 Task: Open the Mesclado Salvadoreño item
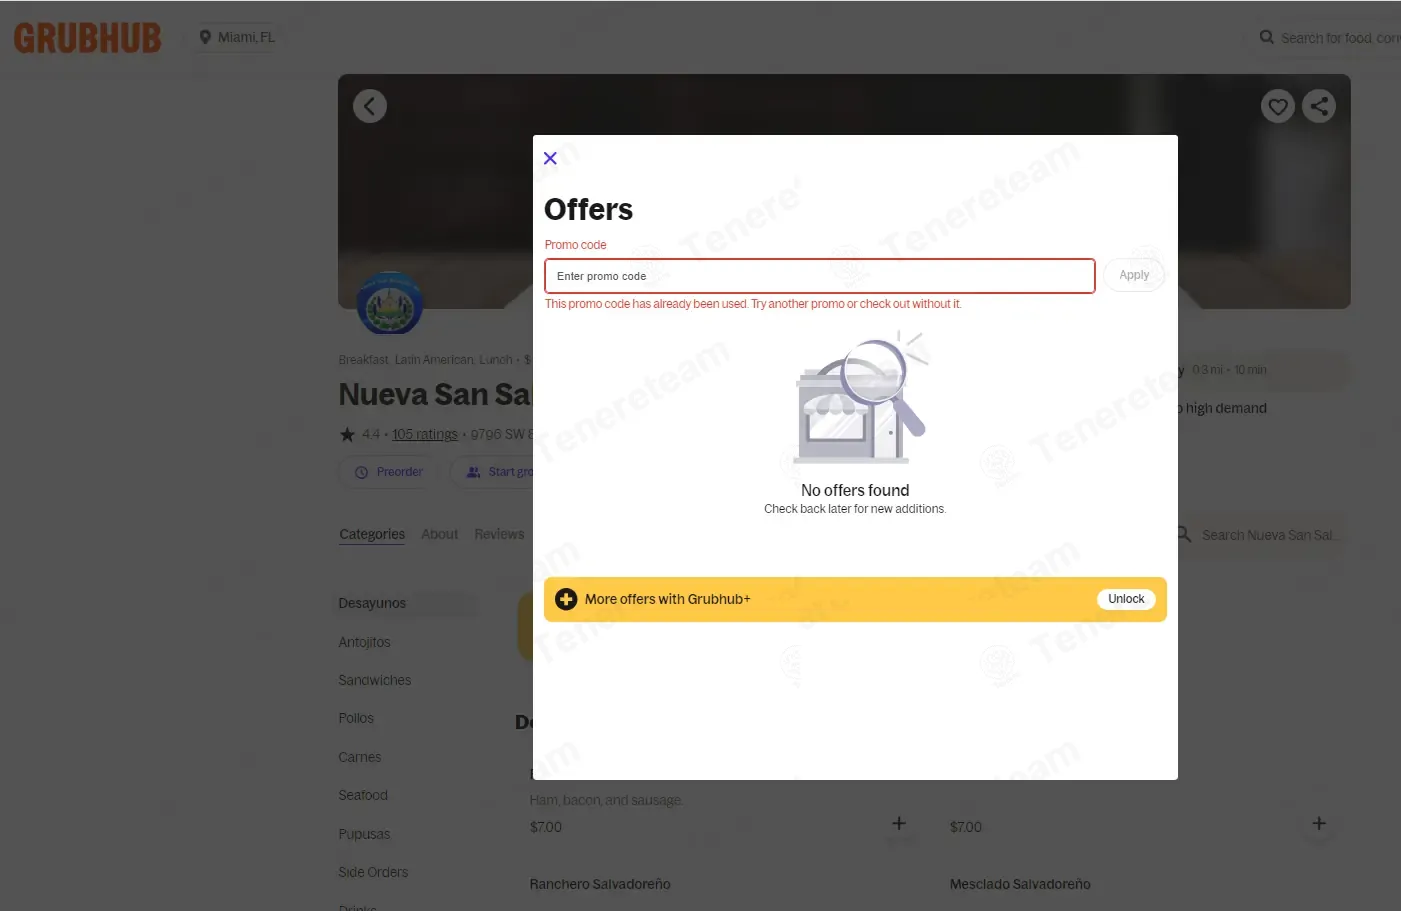pos(1020,884)
